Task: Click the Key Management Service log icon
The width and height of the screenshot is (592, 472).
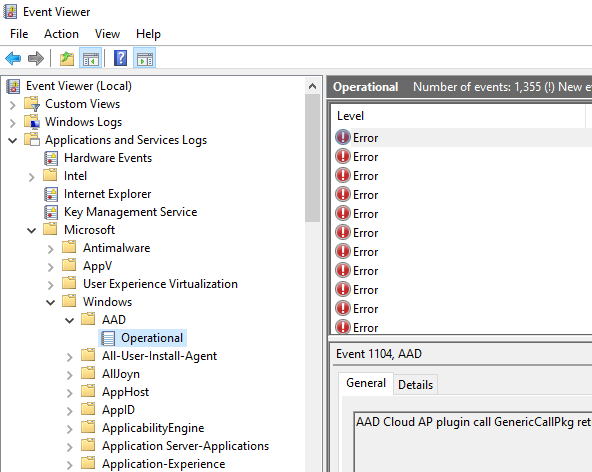Action: point(51,212)
